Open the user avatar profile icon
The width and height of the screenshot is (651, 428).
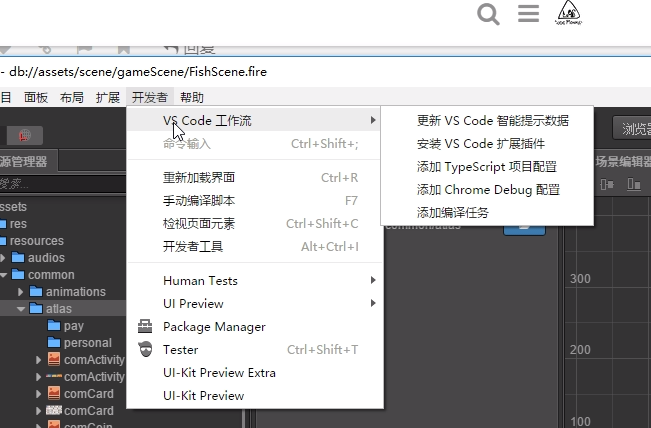(x=568, y=12)
